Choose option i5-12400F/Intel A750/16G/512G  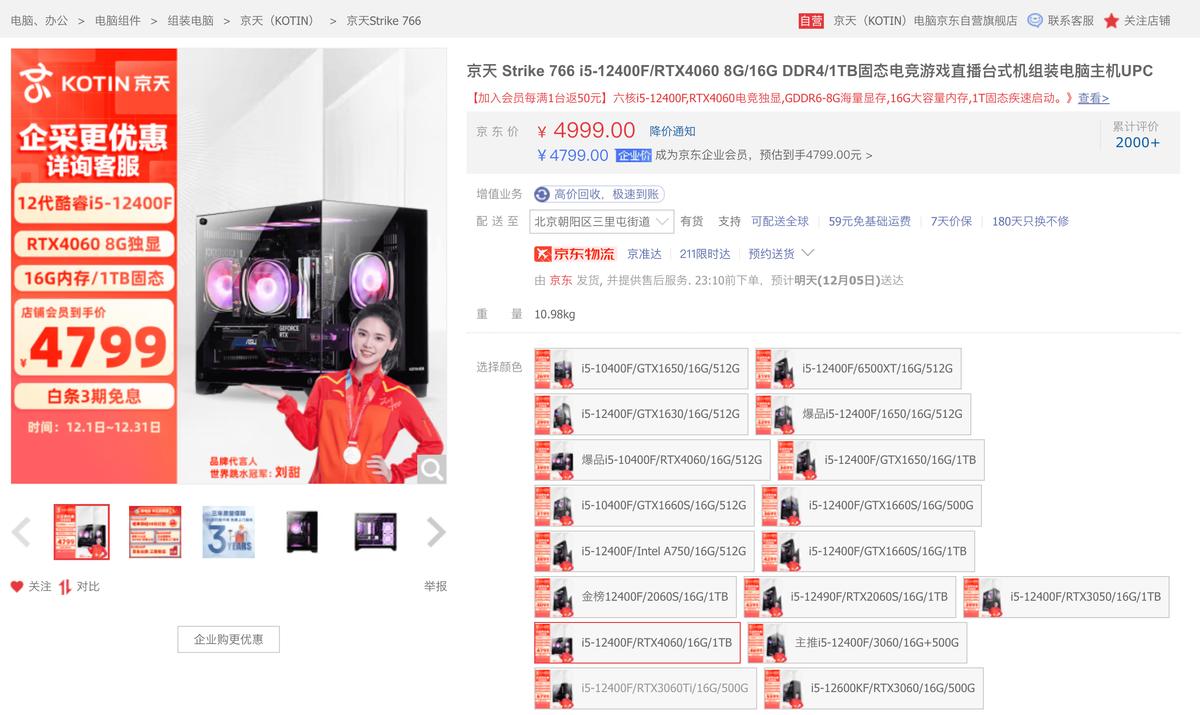(x=644, y=551)
